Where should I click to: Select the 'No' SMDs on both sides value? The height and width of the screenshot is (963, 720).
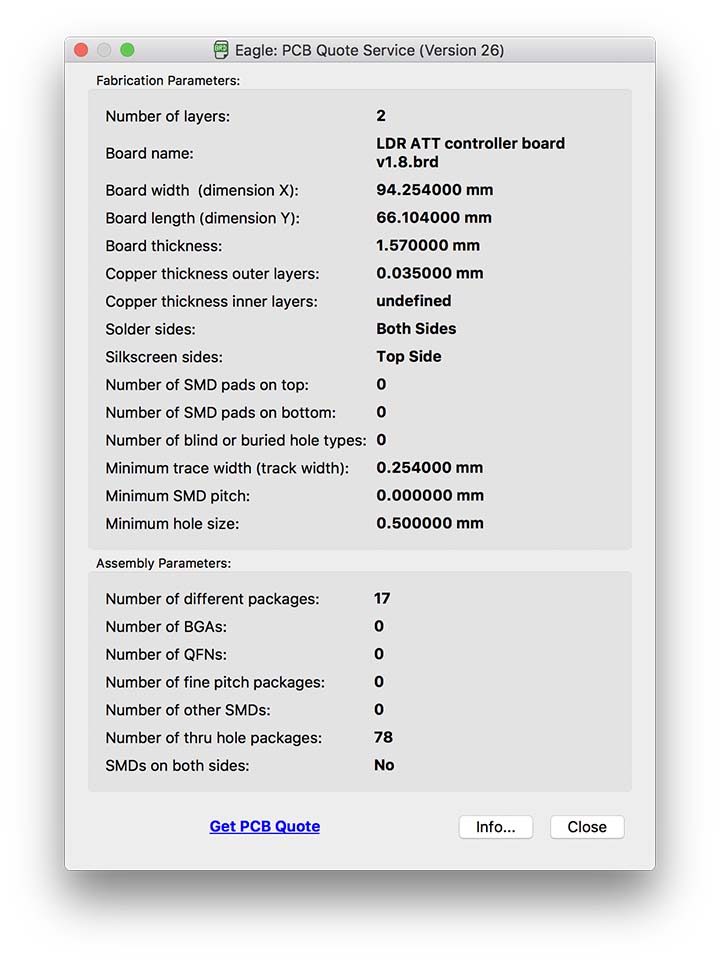(x=384, y=765)
